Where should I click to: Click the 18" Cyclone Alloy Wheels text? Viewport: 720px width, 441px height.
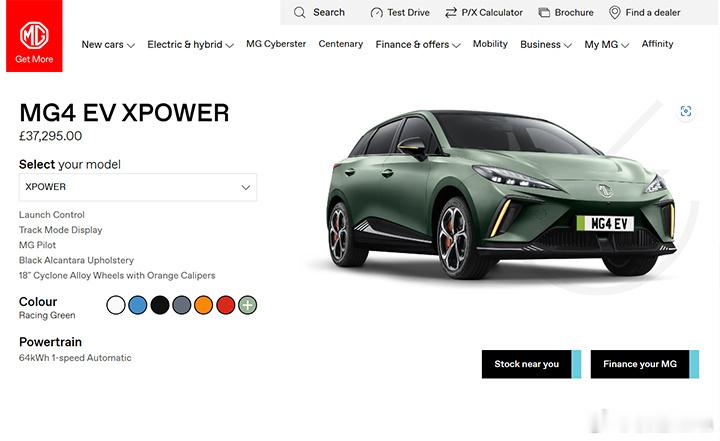(117, 276)
